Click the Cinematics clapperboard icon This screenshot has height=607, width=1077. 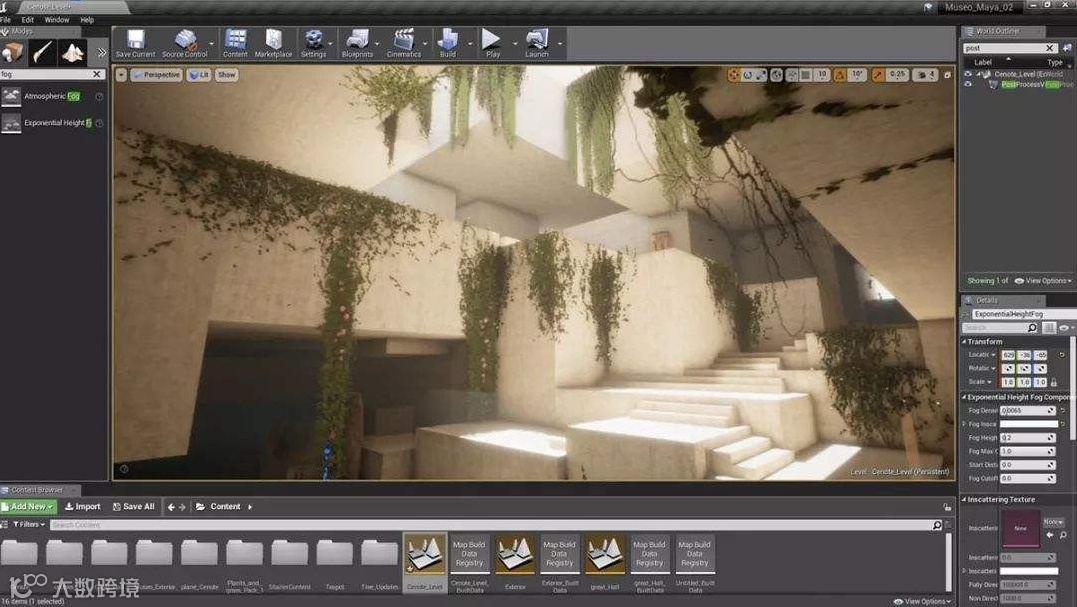point(403,42)
